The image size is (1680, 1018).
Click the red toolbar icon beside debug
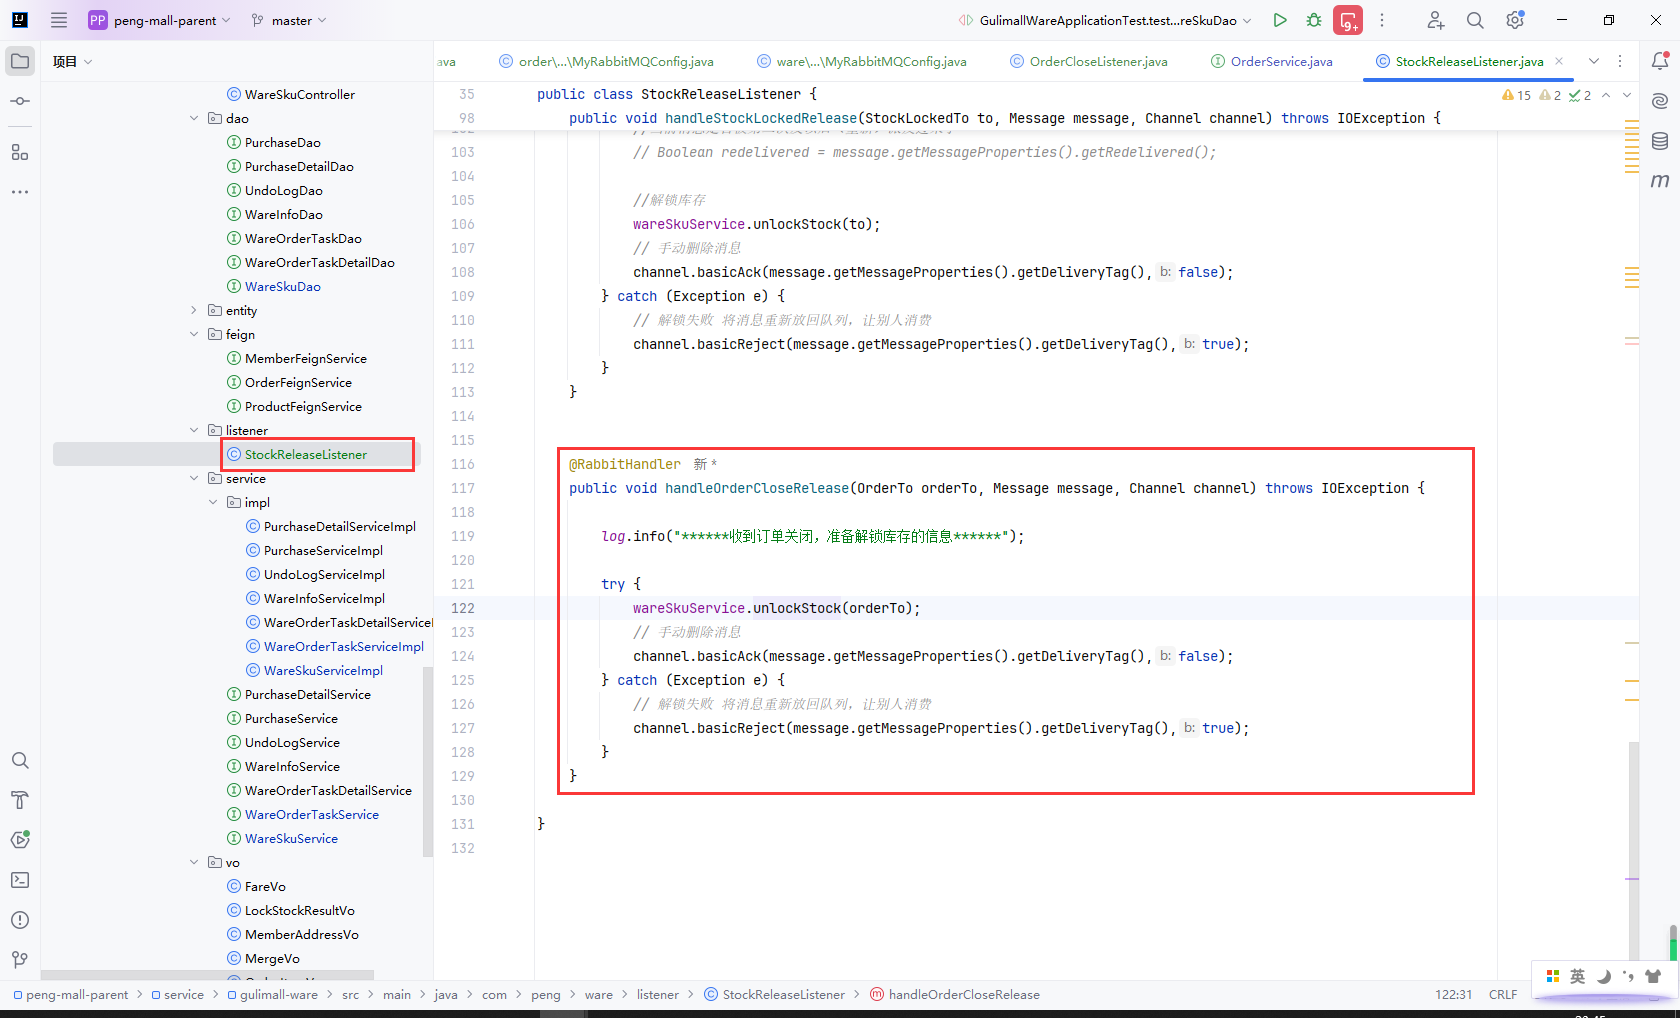tap(1348, 20)
